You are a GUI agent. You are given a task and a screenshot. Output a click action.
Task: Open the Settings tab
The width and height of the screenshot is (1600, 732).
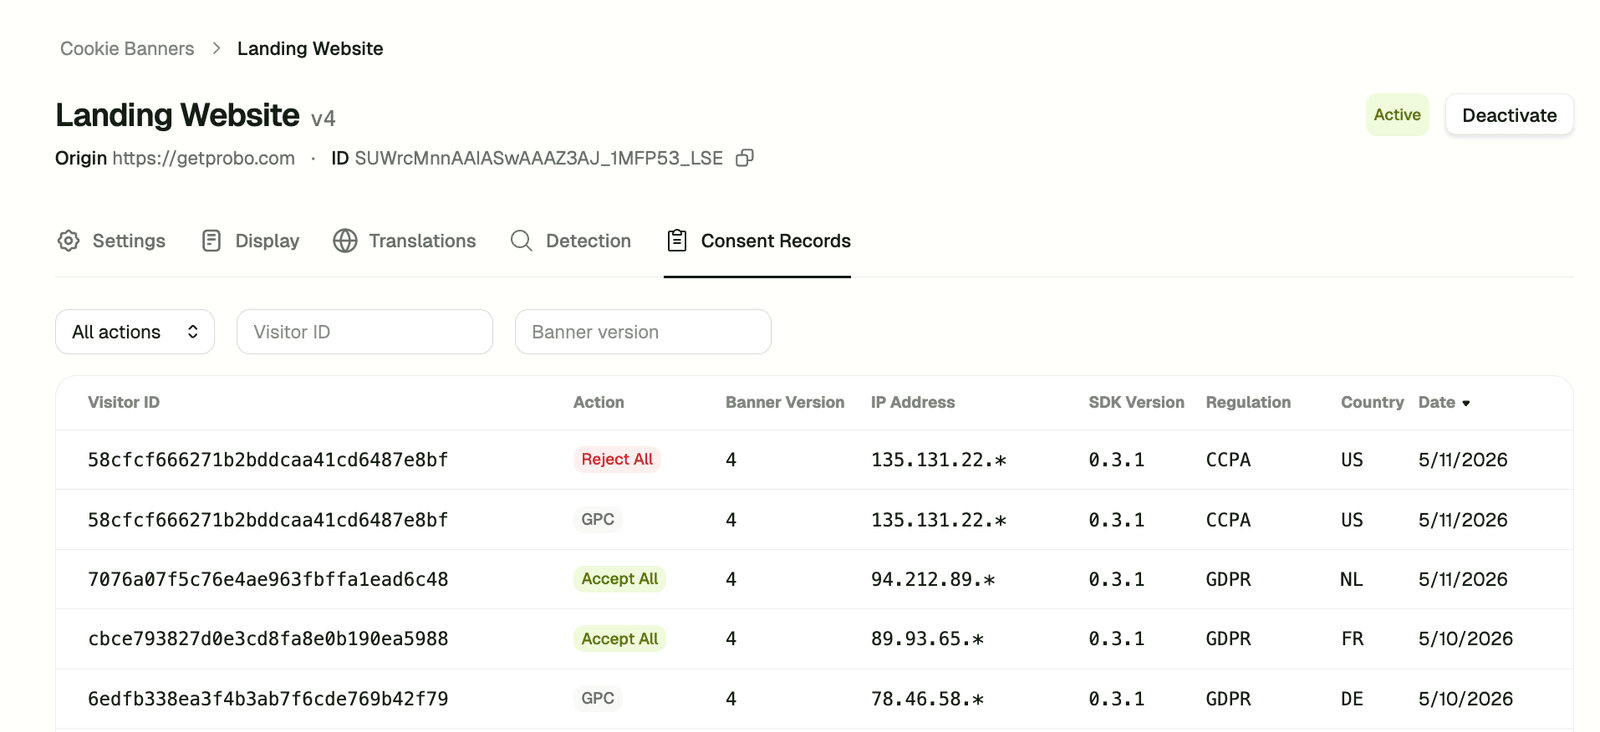111,241
